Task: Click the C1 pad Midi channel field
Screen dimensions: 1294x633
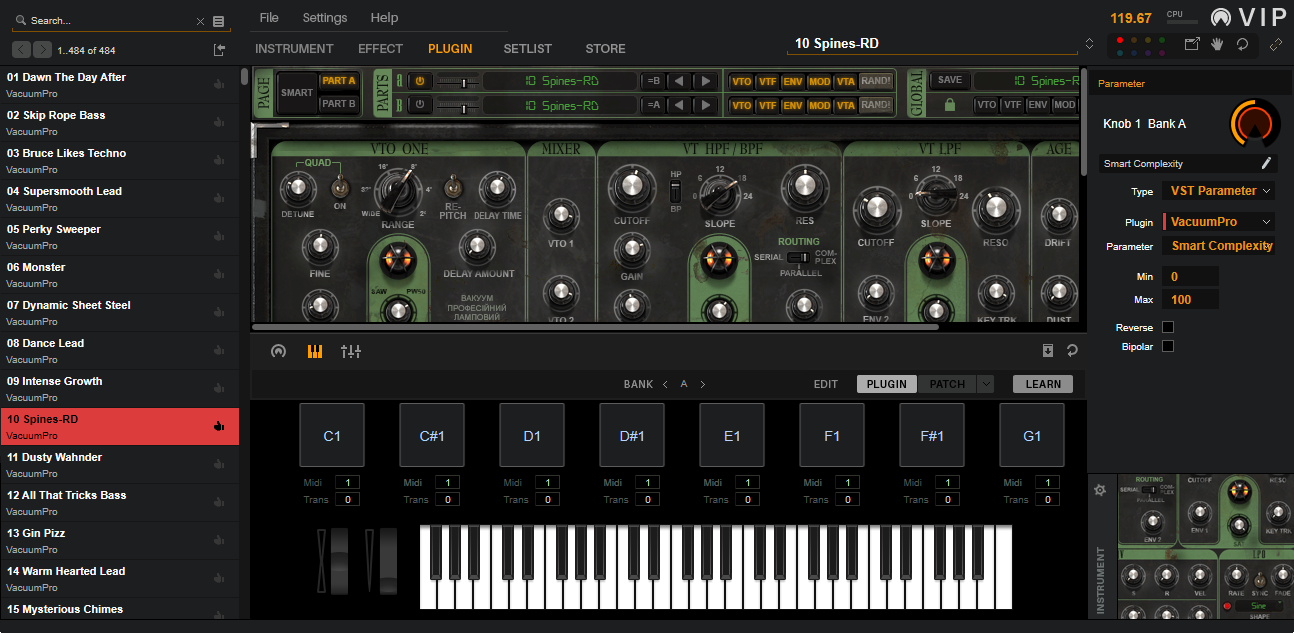Action: (x=346, y=483)
